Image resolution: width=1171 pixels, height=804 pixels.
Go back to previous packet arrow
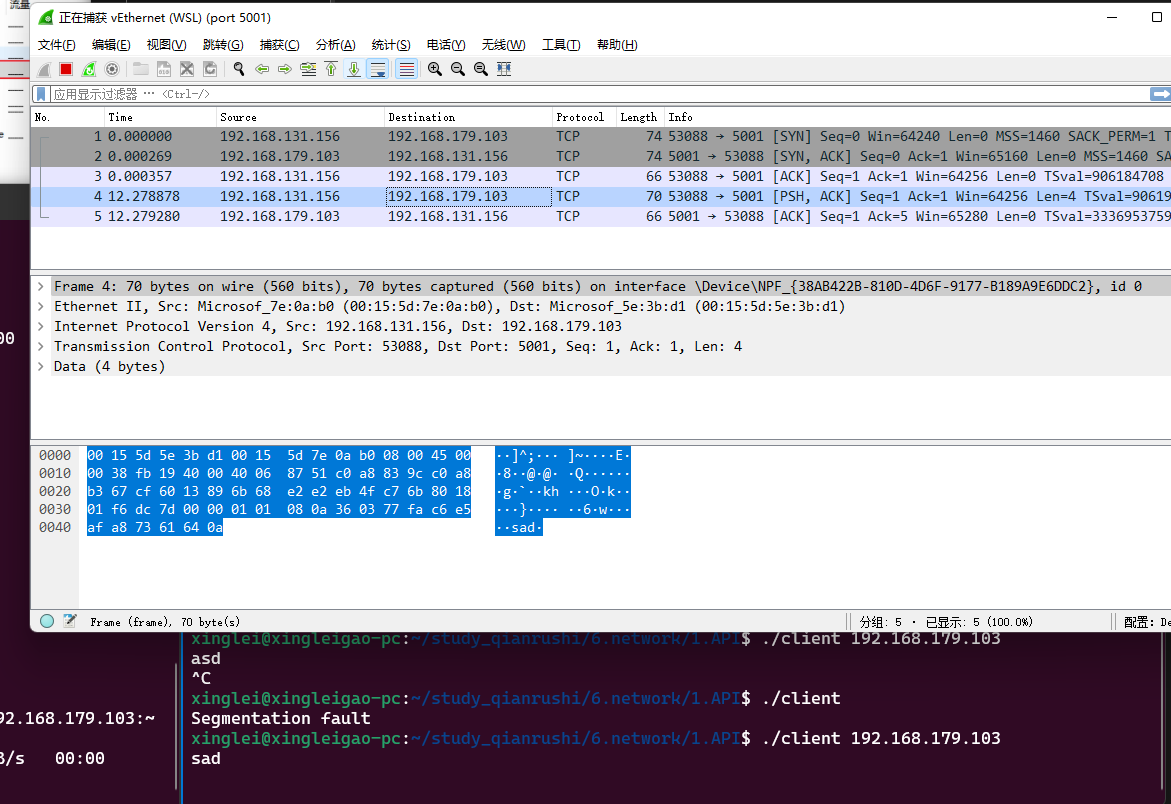pos(262,69)
